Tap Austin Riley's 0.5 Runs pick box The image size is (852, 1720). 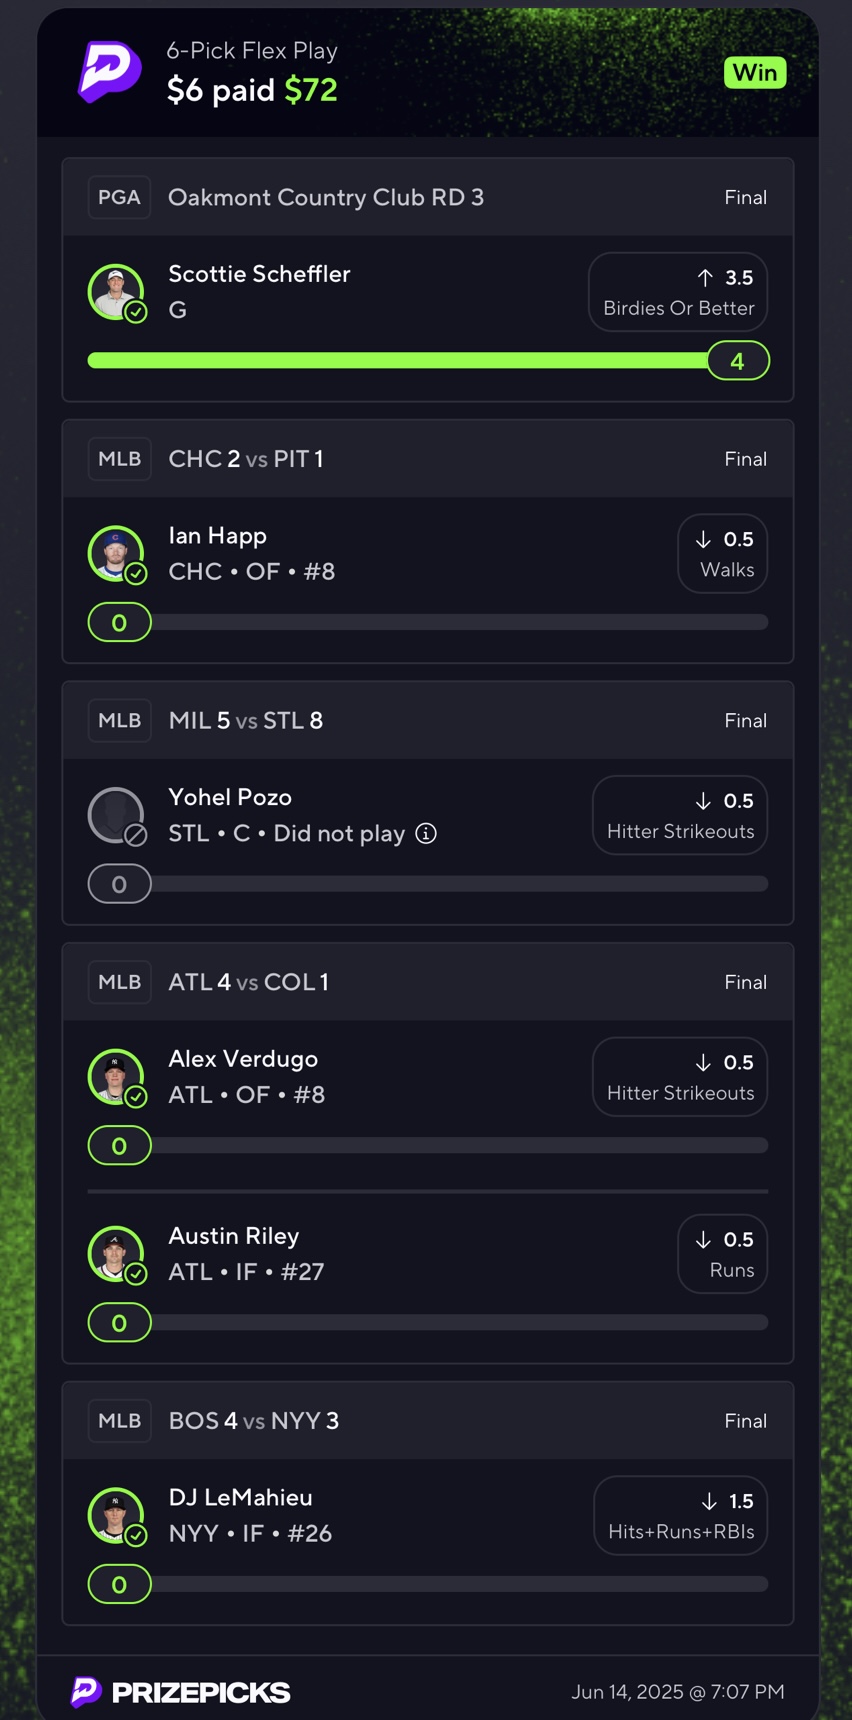coord(723,1254)
